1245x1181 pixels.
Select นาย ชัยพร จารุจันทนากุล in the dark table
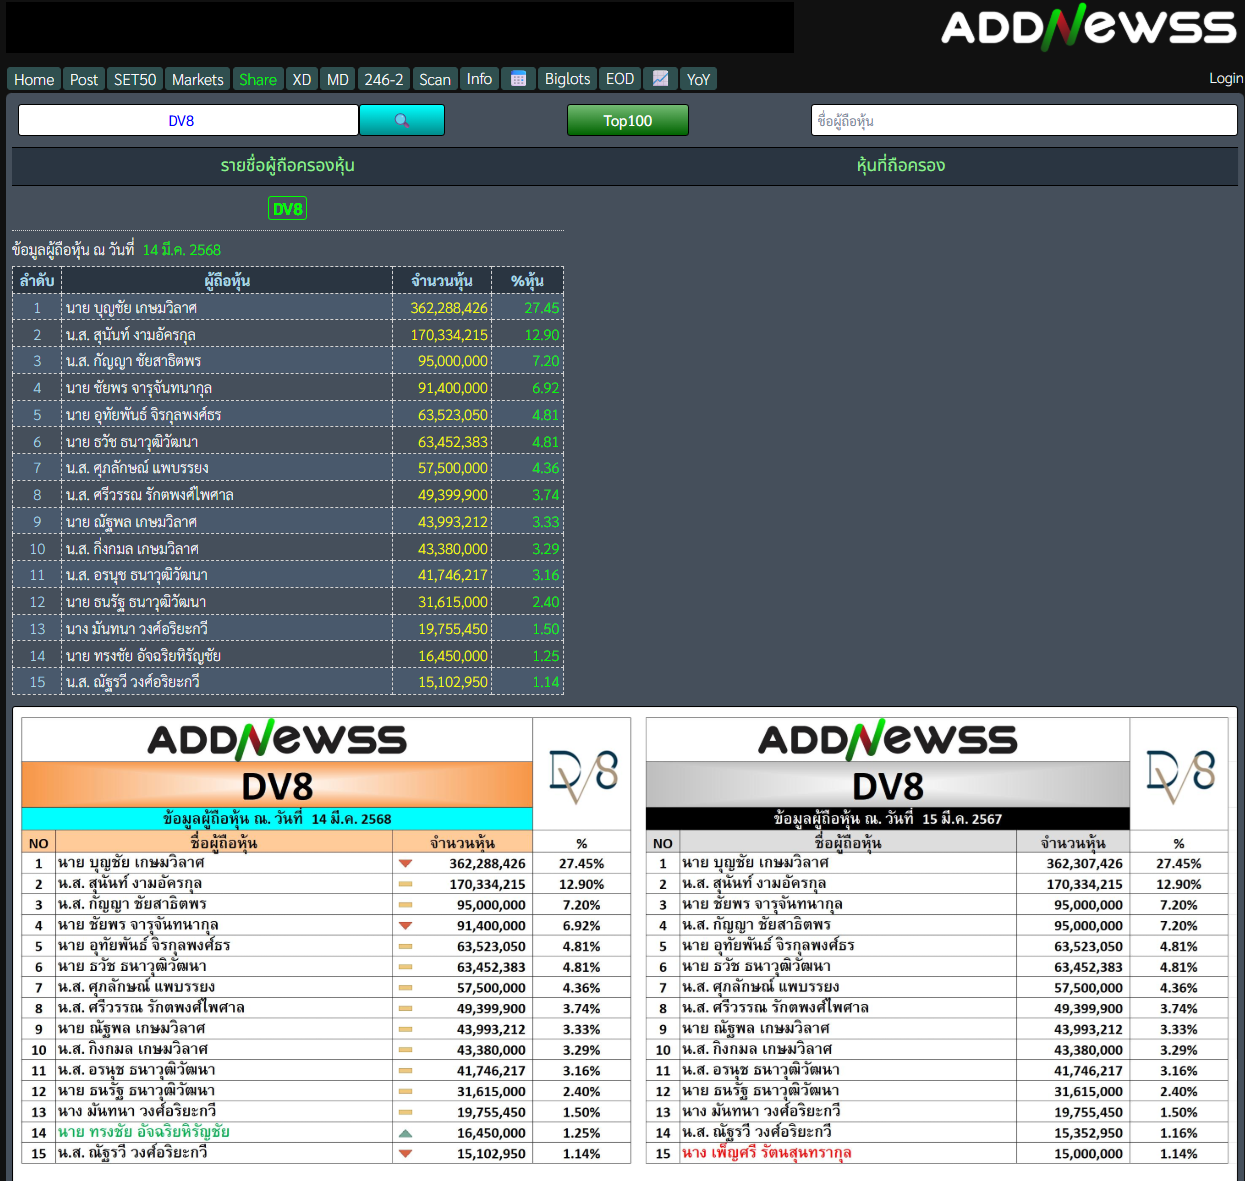[139, 388]
